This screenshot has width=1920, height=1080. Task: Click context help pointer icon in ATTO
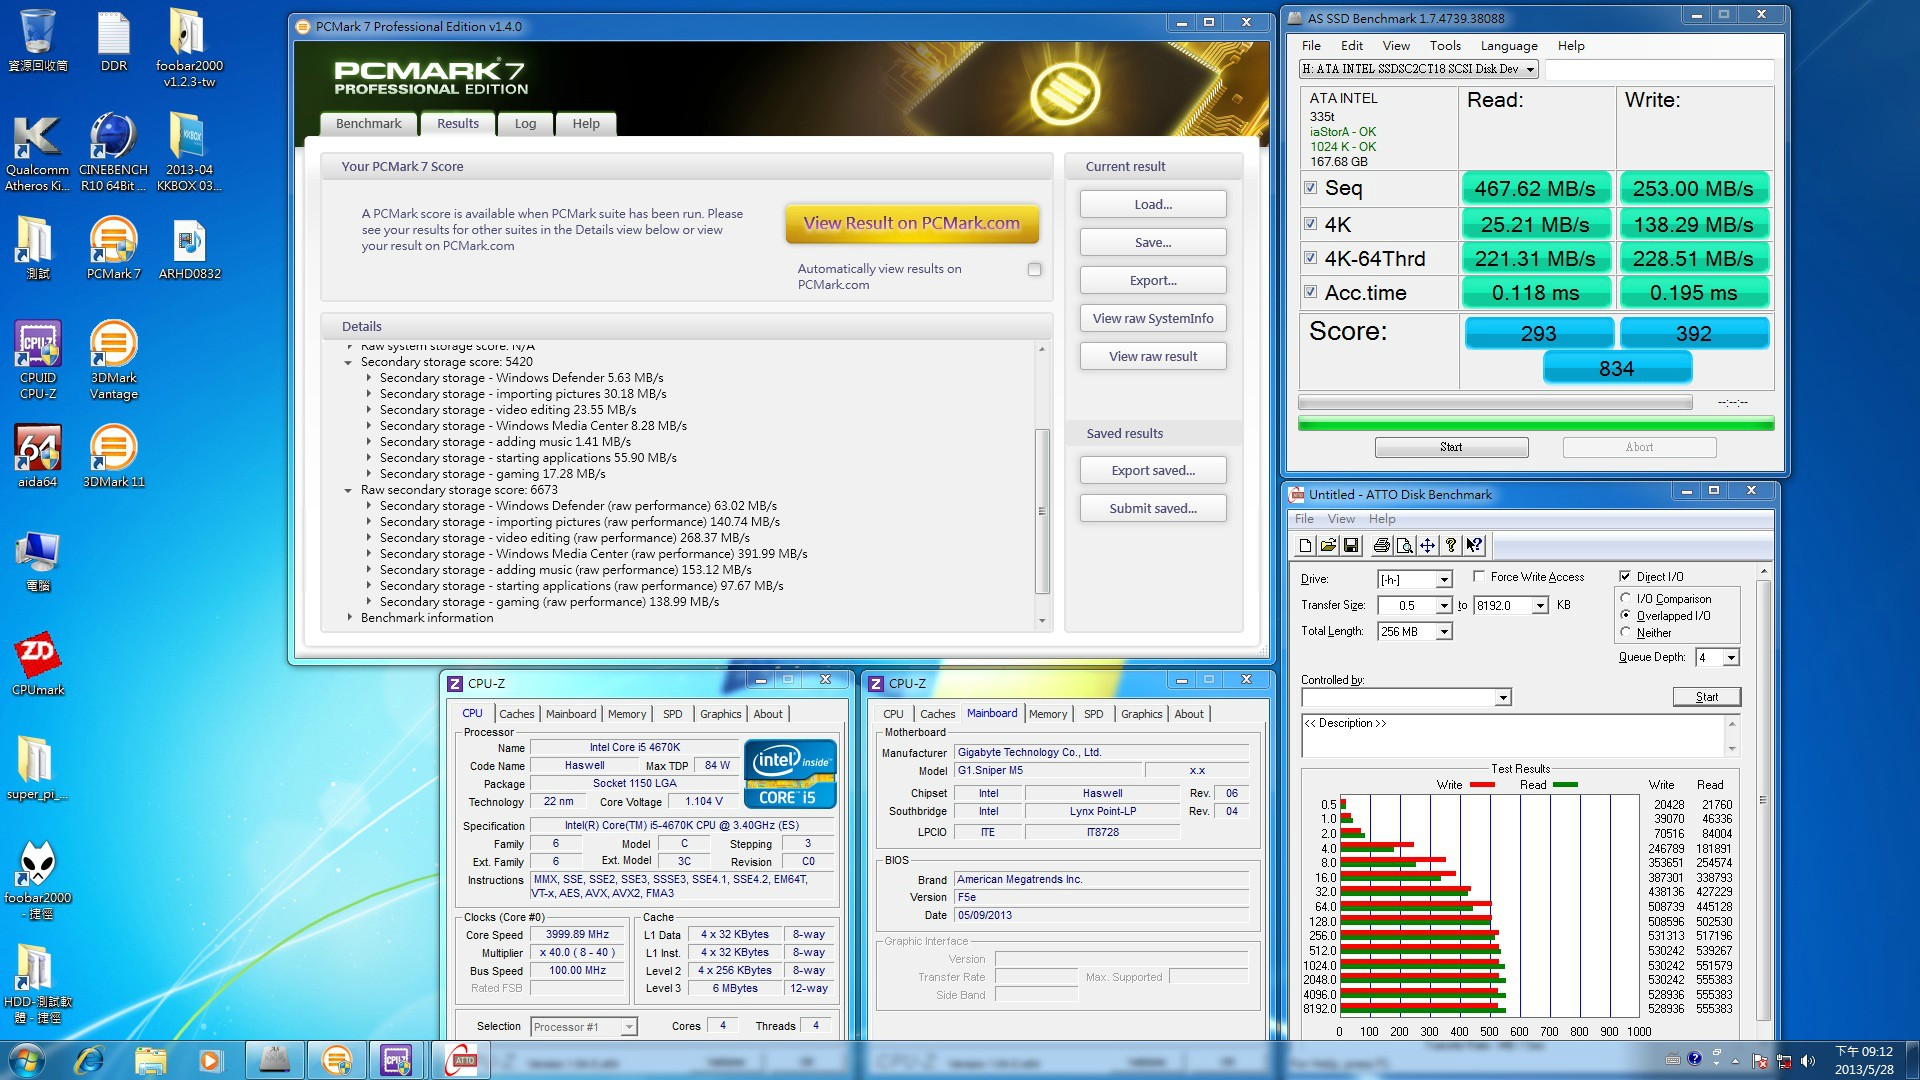click(x=1474, y=545)
